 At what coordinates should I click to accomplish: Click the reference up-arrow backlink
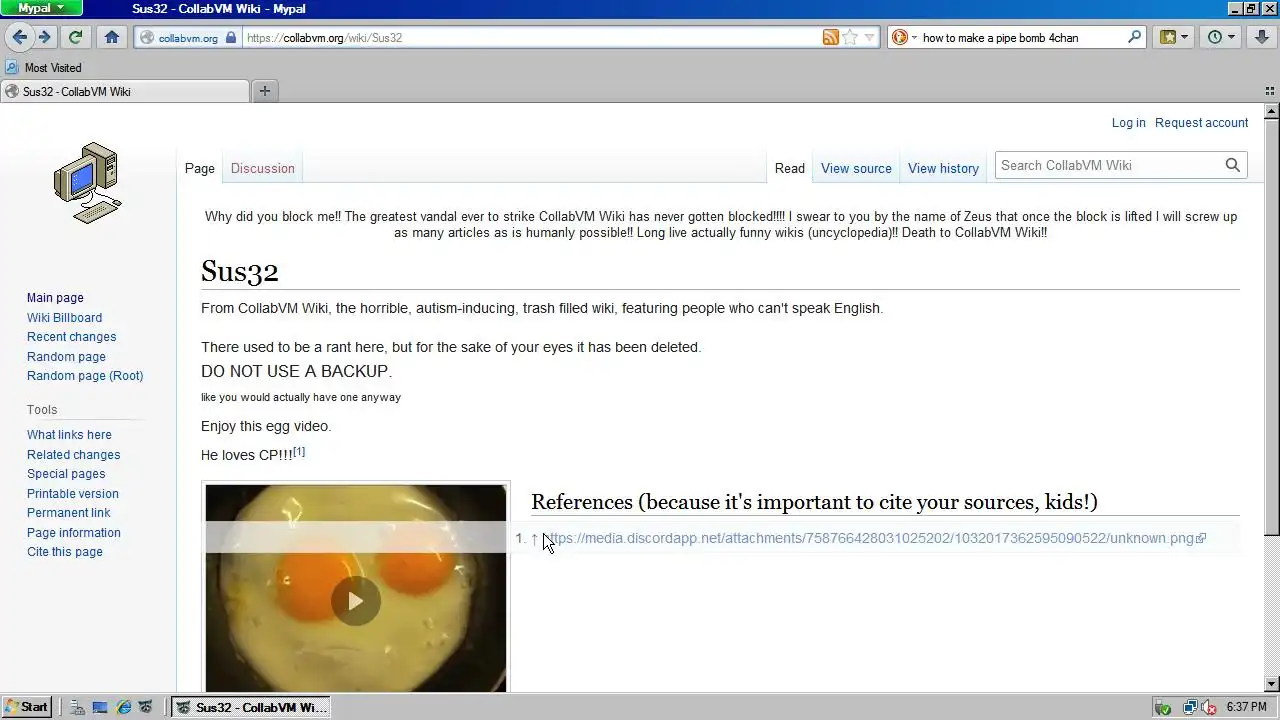(x=534, y=538)
